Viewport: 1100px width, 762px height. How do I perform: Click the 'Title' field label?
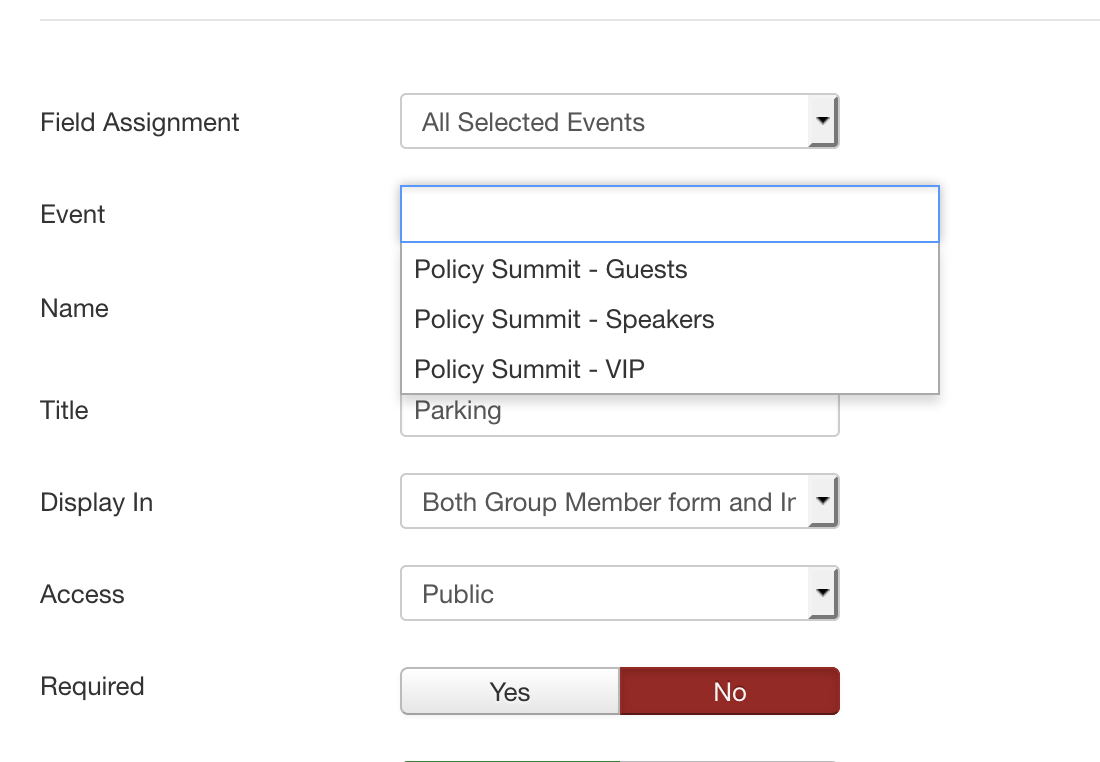pos(65,411)
